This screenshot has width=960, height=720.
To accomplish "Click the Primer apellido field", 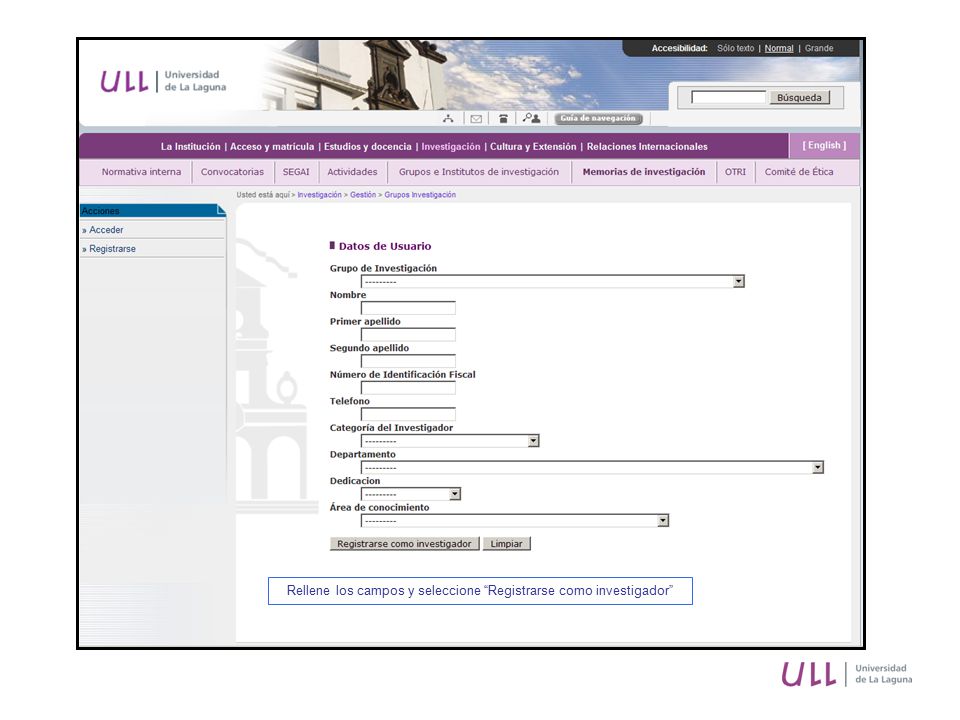I will [x=408, y=334].
